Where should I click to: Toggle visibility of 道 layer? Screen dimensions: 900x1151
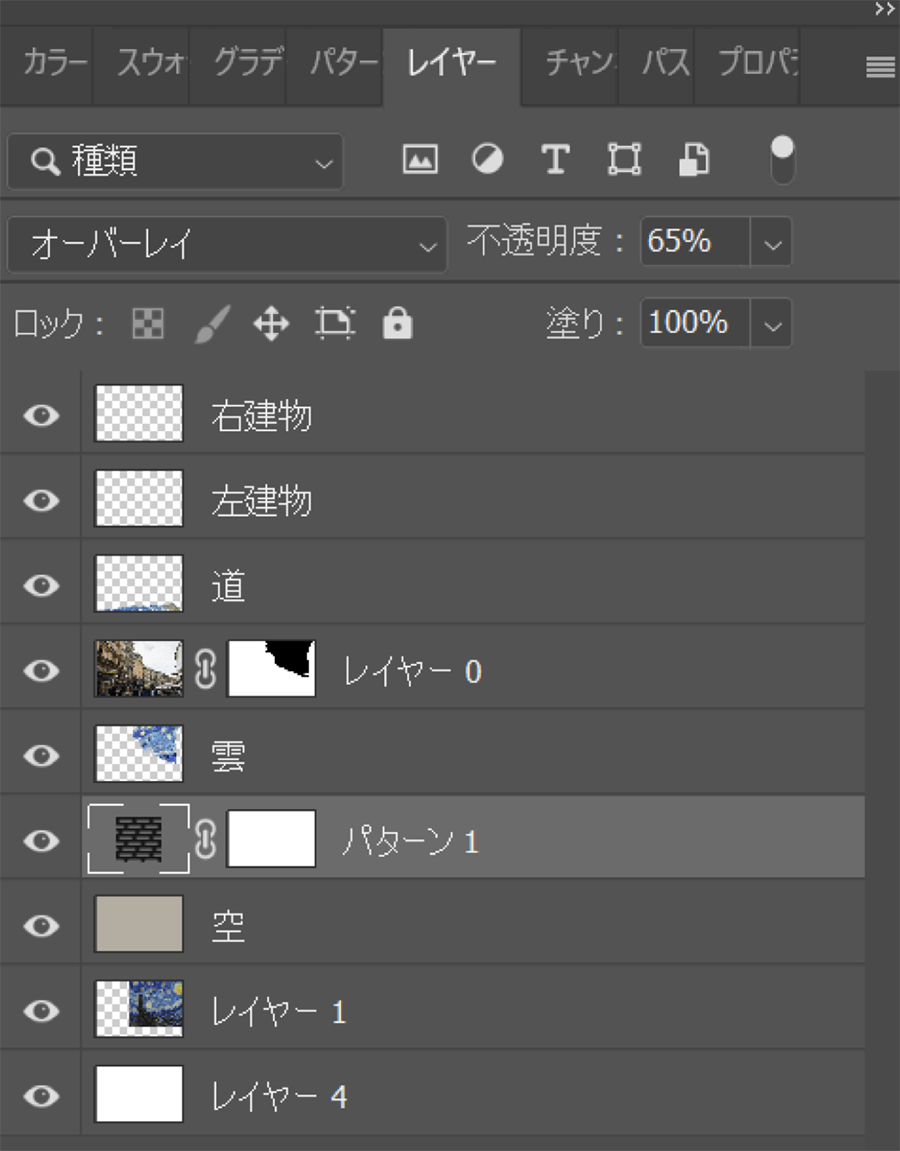(x=41, y=586)
